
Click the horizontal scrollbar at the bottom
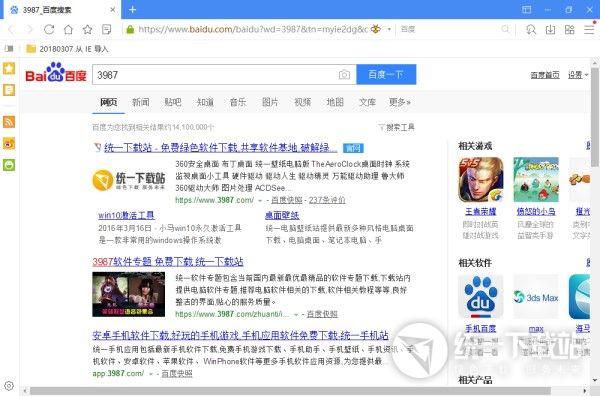click(x=304, y=391)
